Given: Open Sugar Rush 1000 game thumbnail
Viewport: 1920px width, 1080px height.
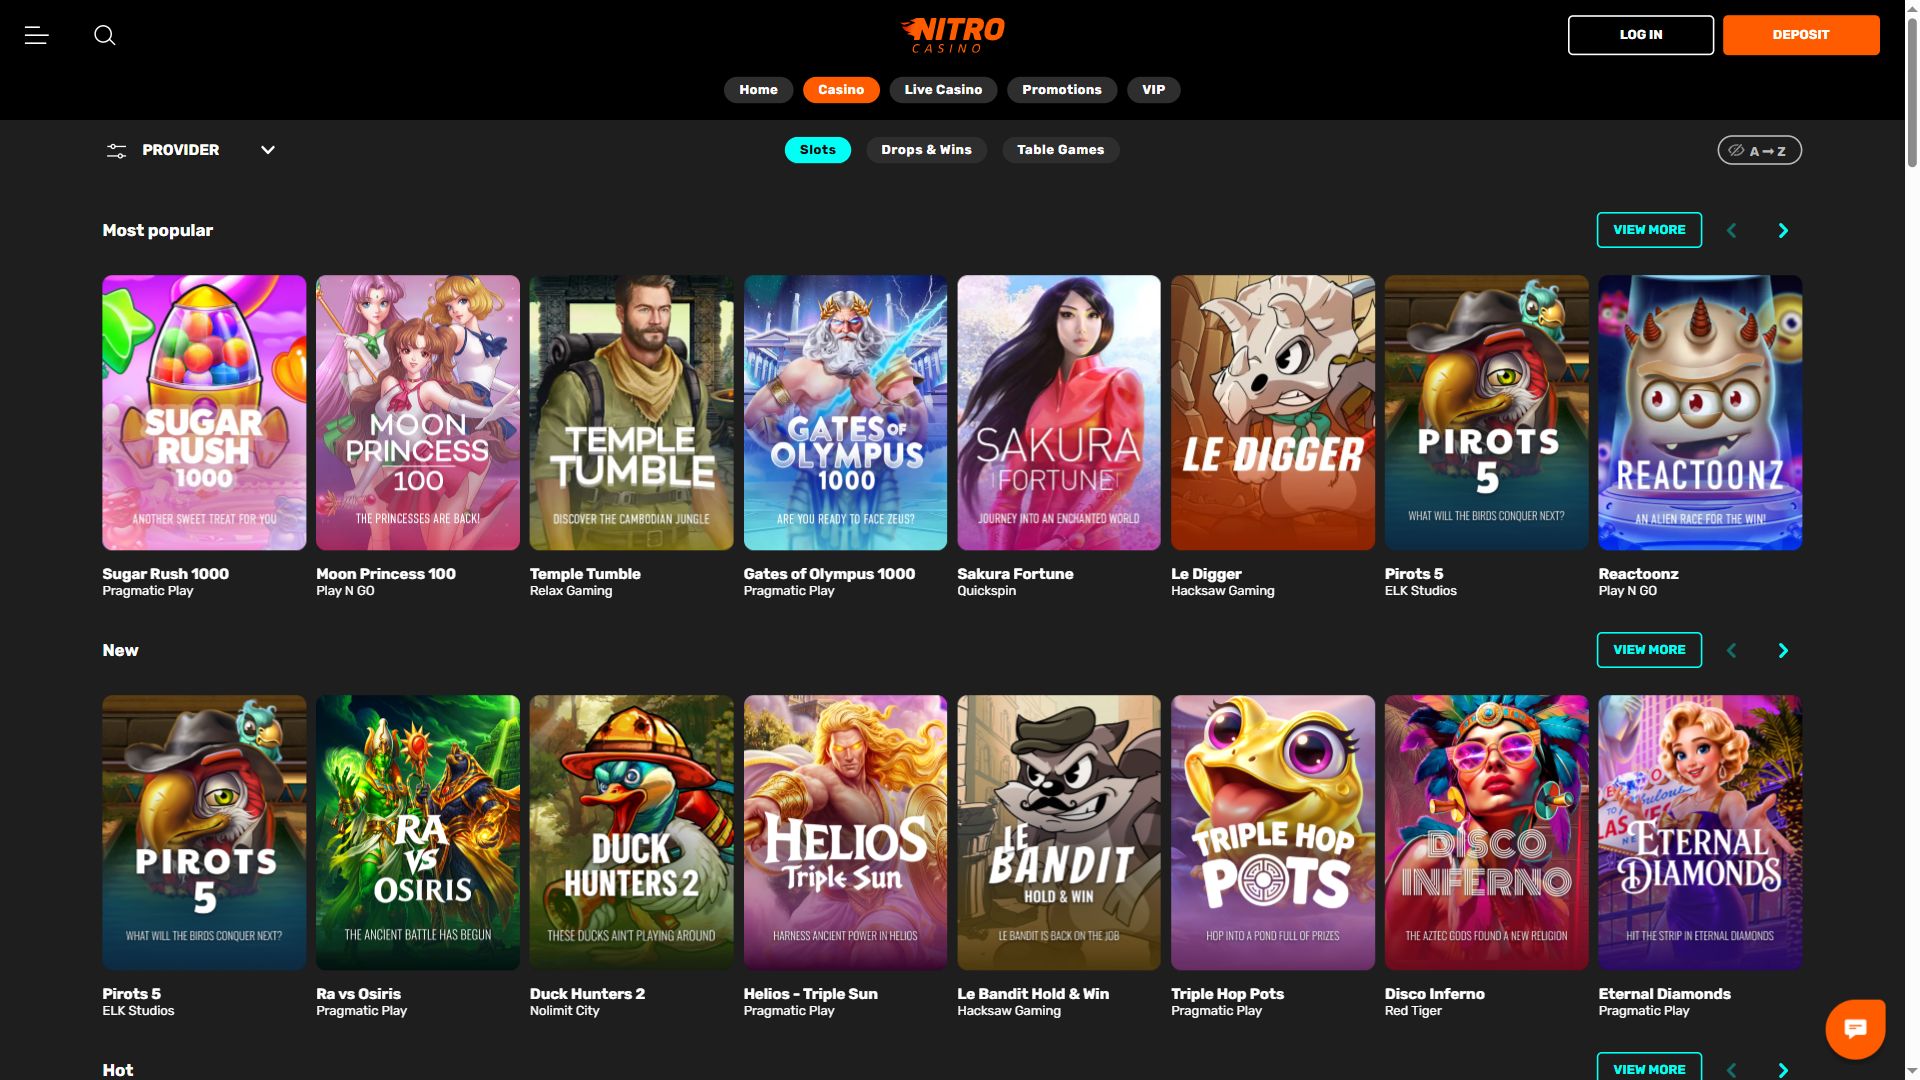Looking at the screenshot, I should pyautogui.click(x=204, y=413).
